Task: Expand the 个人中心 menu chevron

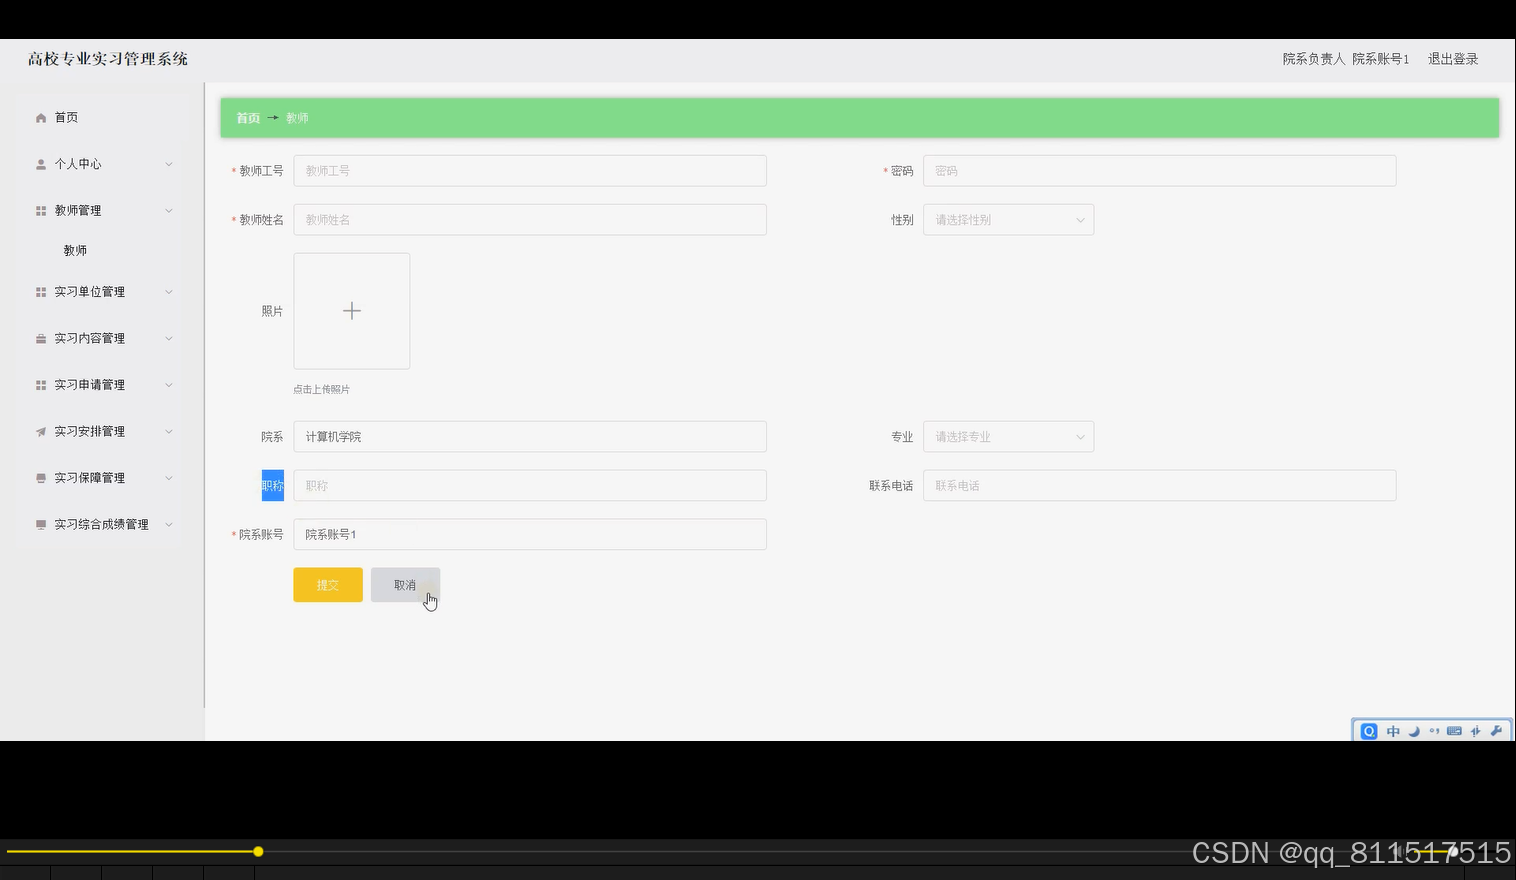Action: [x=169, y=164]
